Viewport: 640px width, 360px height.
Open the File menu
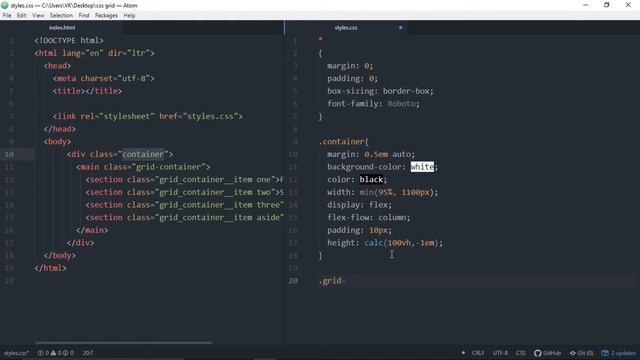click(x=7, y=16)
